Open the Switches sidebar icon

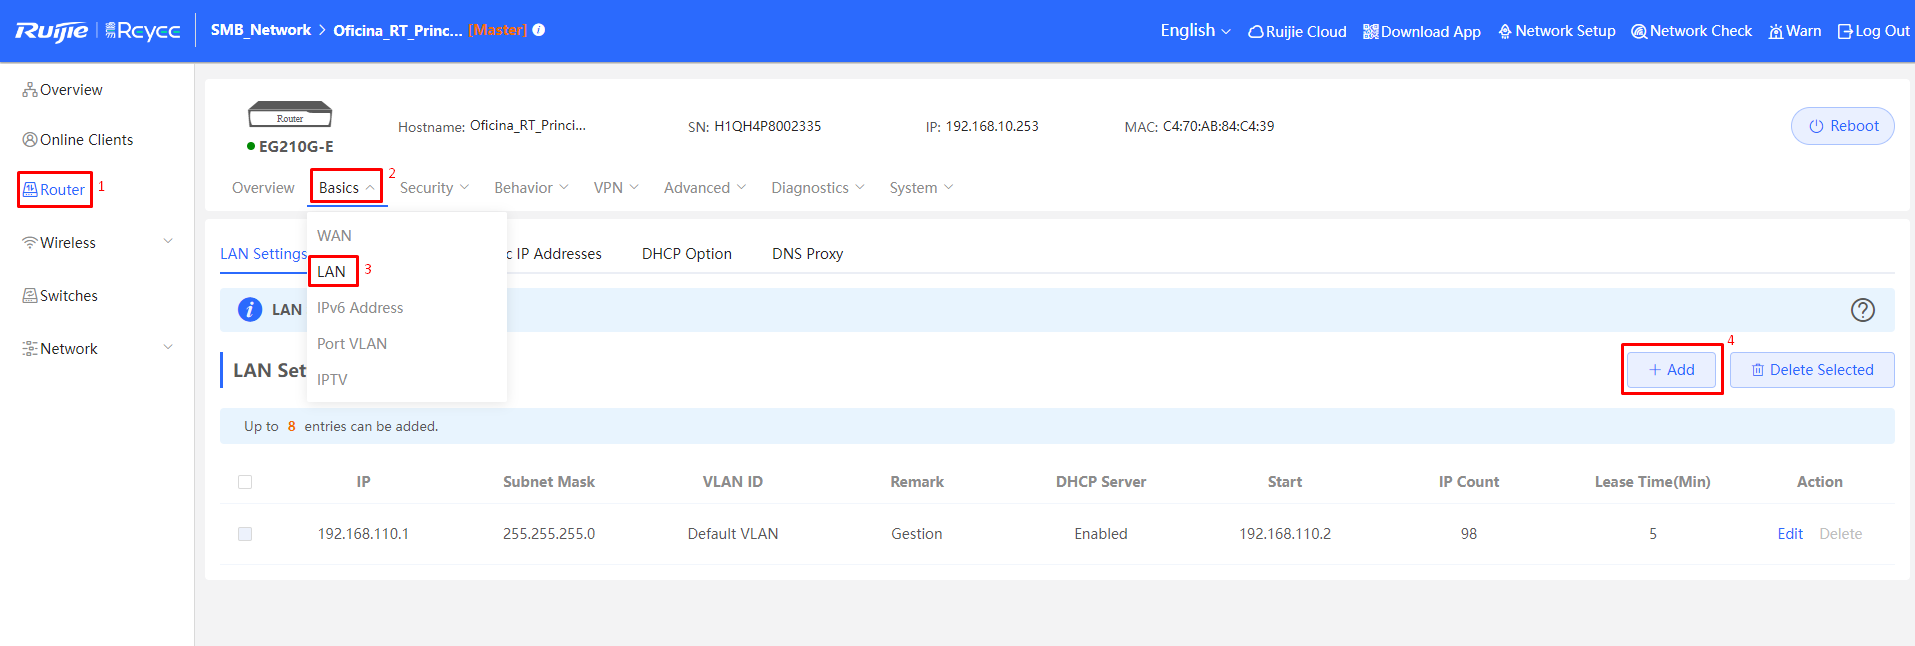[x=30, y=296]
